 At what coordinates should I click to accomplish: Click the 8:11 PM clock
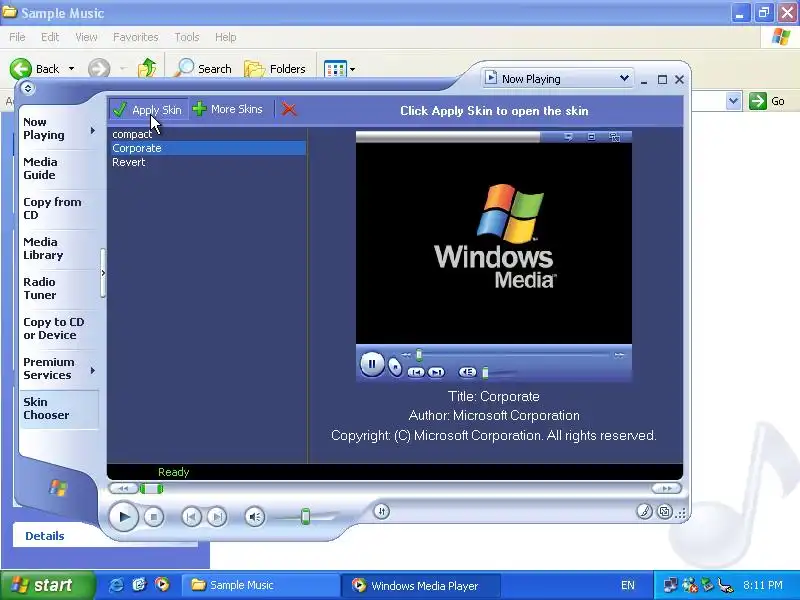coord(762,585)
